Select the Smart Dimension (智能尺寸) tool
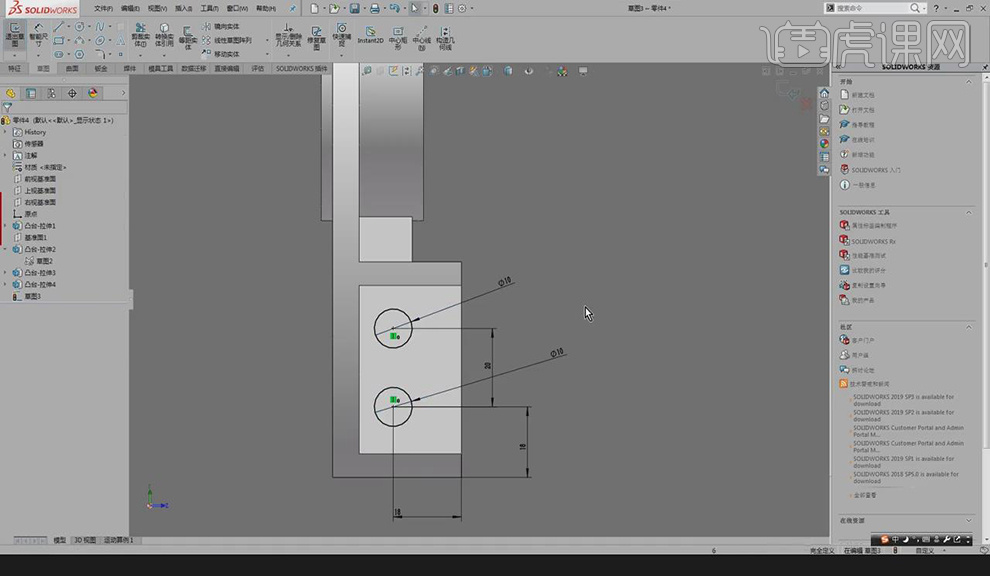 click(37, 34)
